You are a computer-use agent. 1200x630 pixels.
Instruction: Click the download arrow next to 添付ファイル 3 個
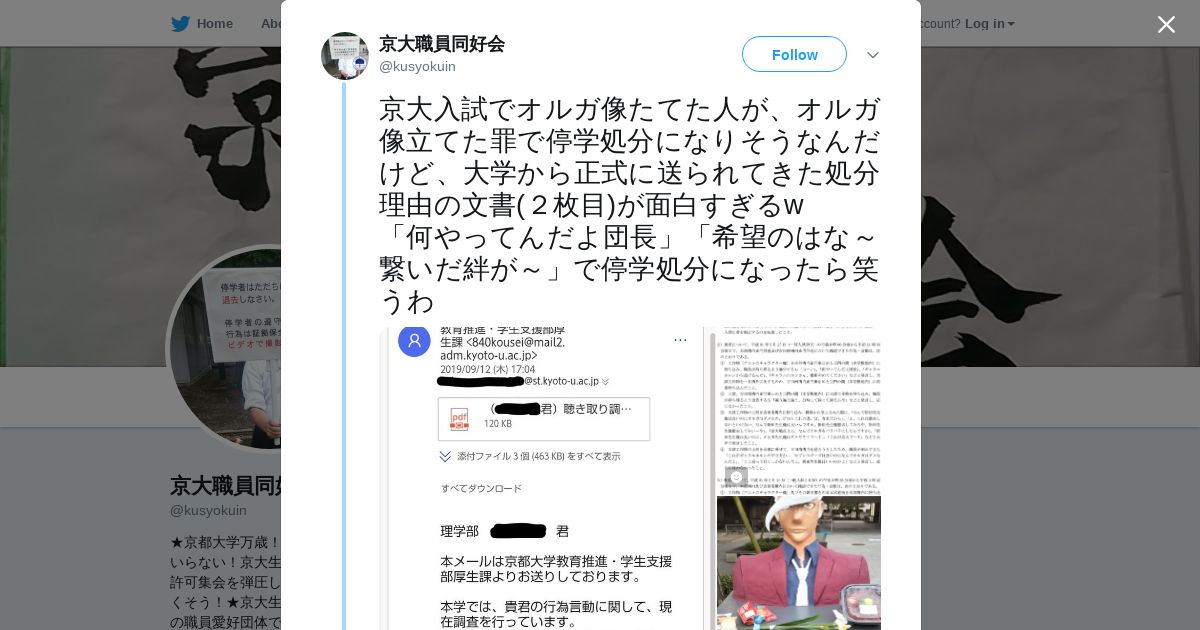point(445,456)
